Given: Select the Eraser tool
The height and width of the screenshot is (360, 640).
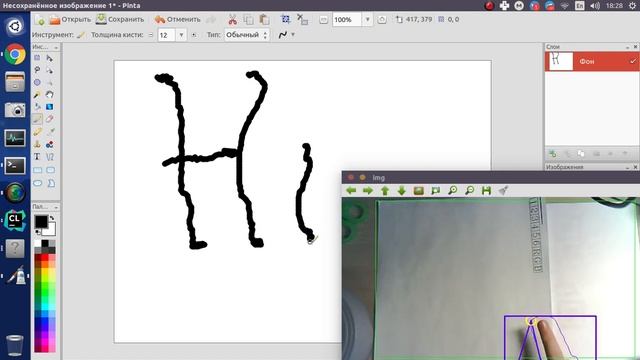Looking at the screenshot, I should (x=50, y=119).
